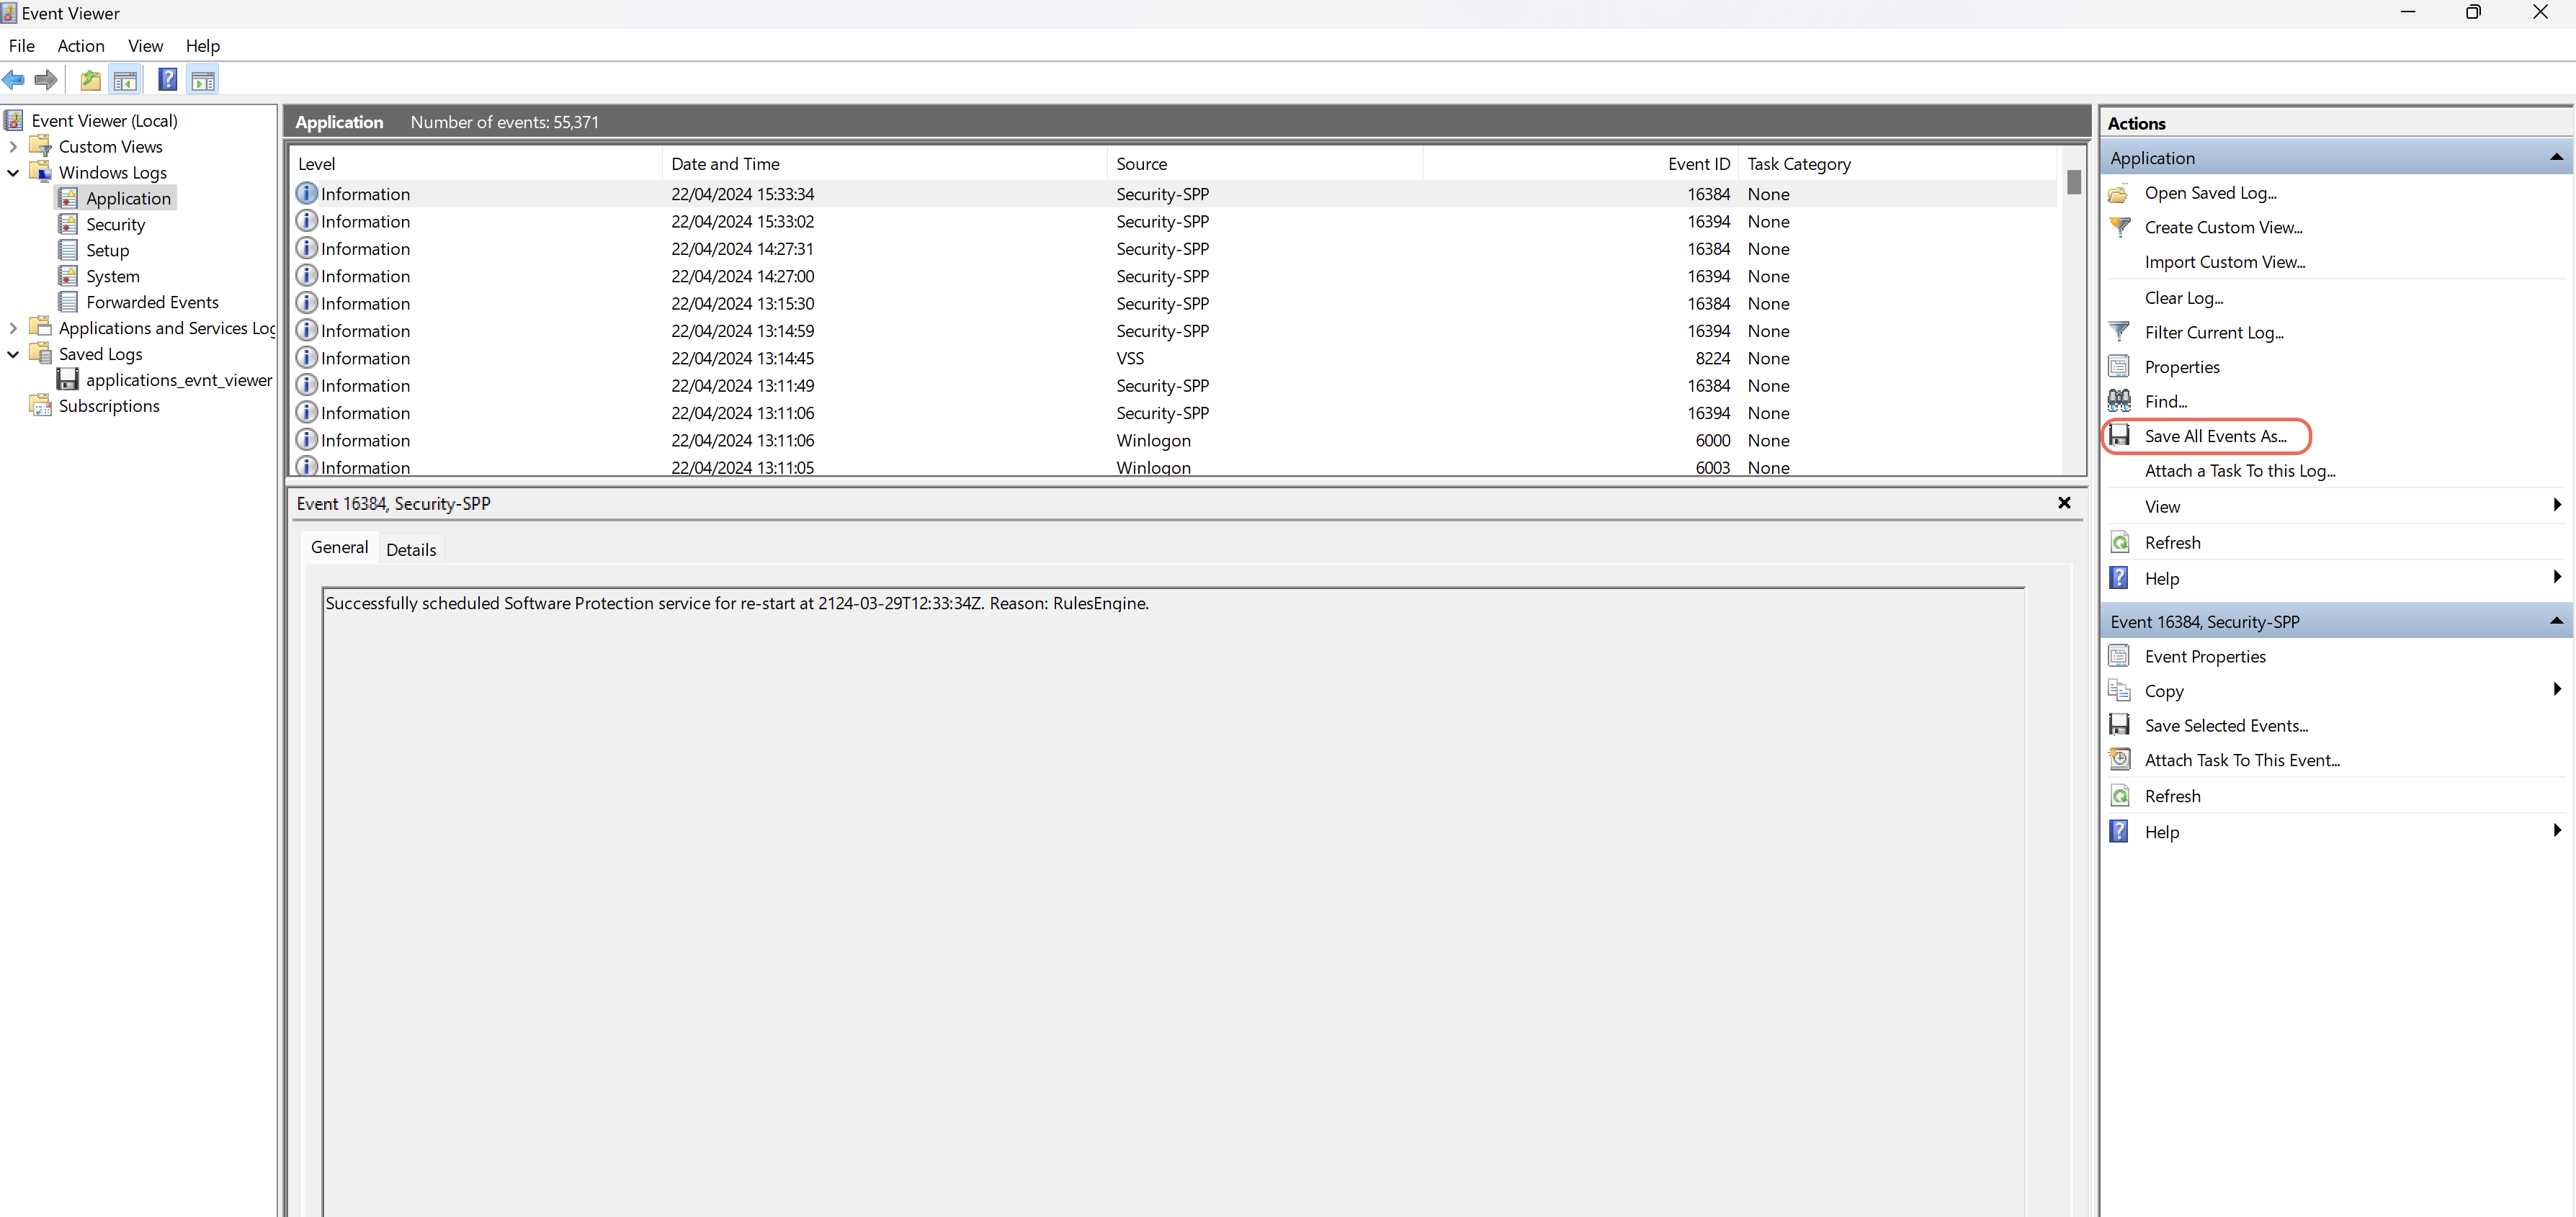The width and height of the screenshot is (2576, 1217).
Task: Toggle the Show/Hide Console Tree toolbar icon
Action: (125, 80)
